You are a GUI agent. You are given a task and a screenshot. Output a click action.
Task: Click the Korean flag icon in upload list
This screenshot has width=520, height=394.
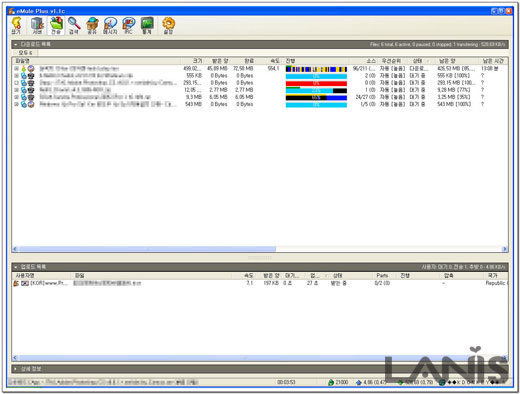(x=25, y=283)
